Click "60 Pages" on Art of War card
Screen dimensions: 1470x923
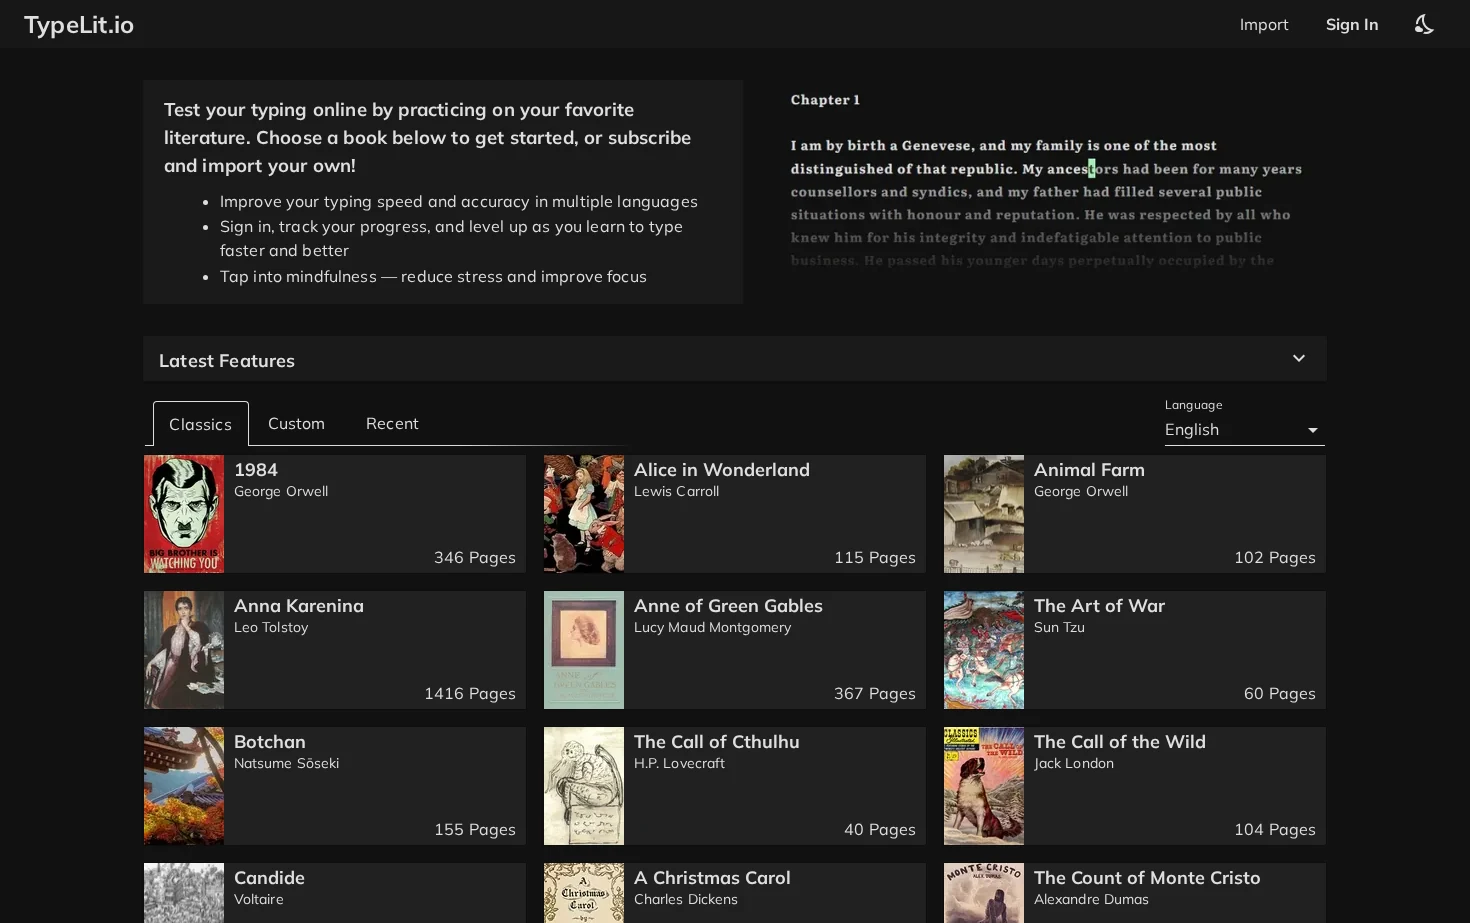[1280, 694]
